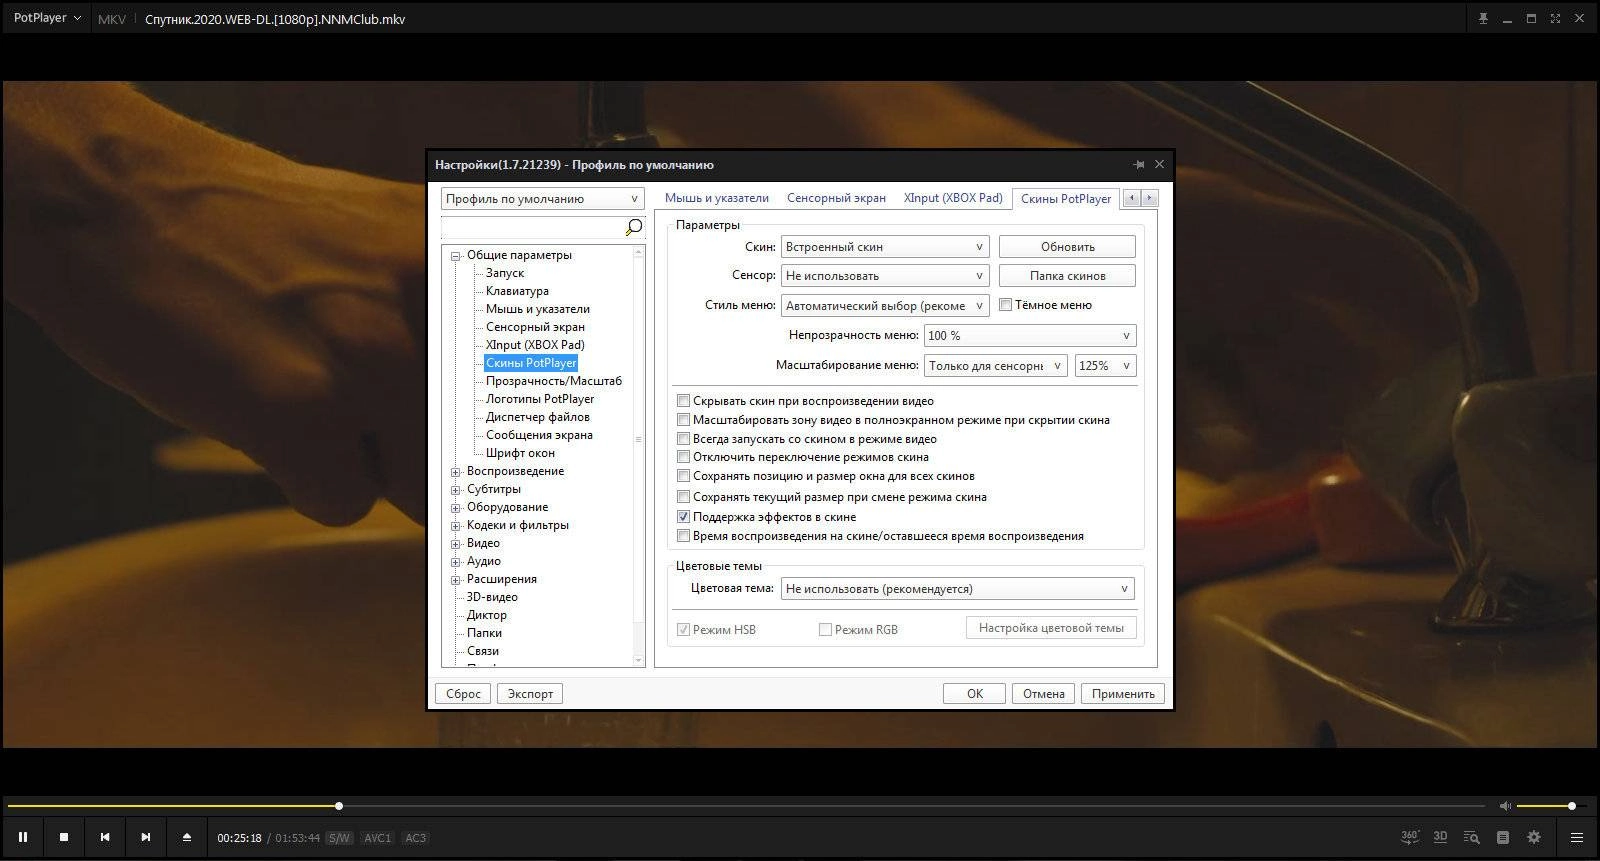Open the 'Скин' dropdown
Image resolution: width=1600 pixels, height=861 pixels.
click(x=885, y=247)
